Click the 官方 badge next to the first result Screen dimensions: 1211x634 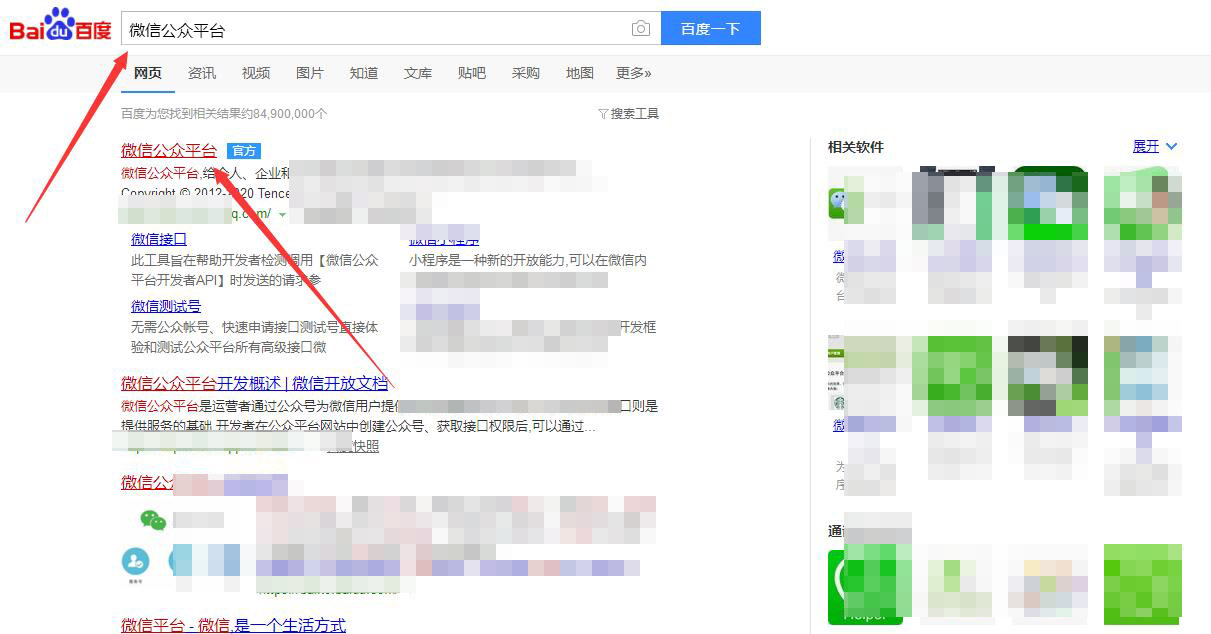[x=243, y=150]
